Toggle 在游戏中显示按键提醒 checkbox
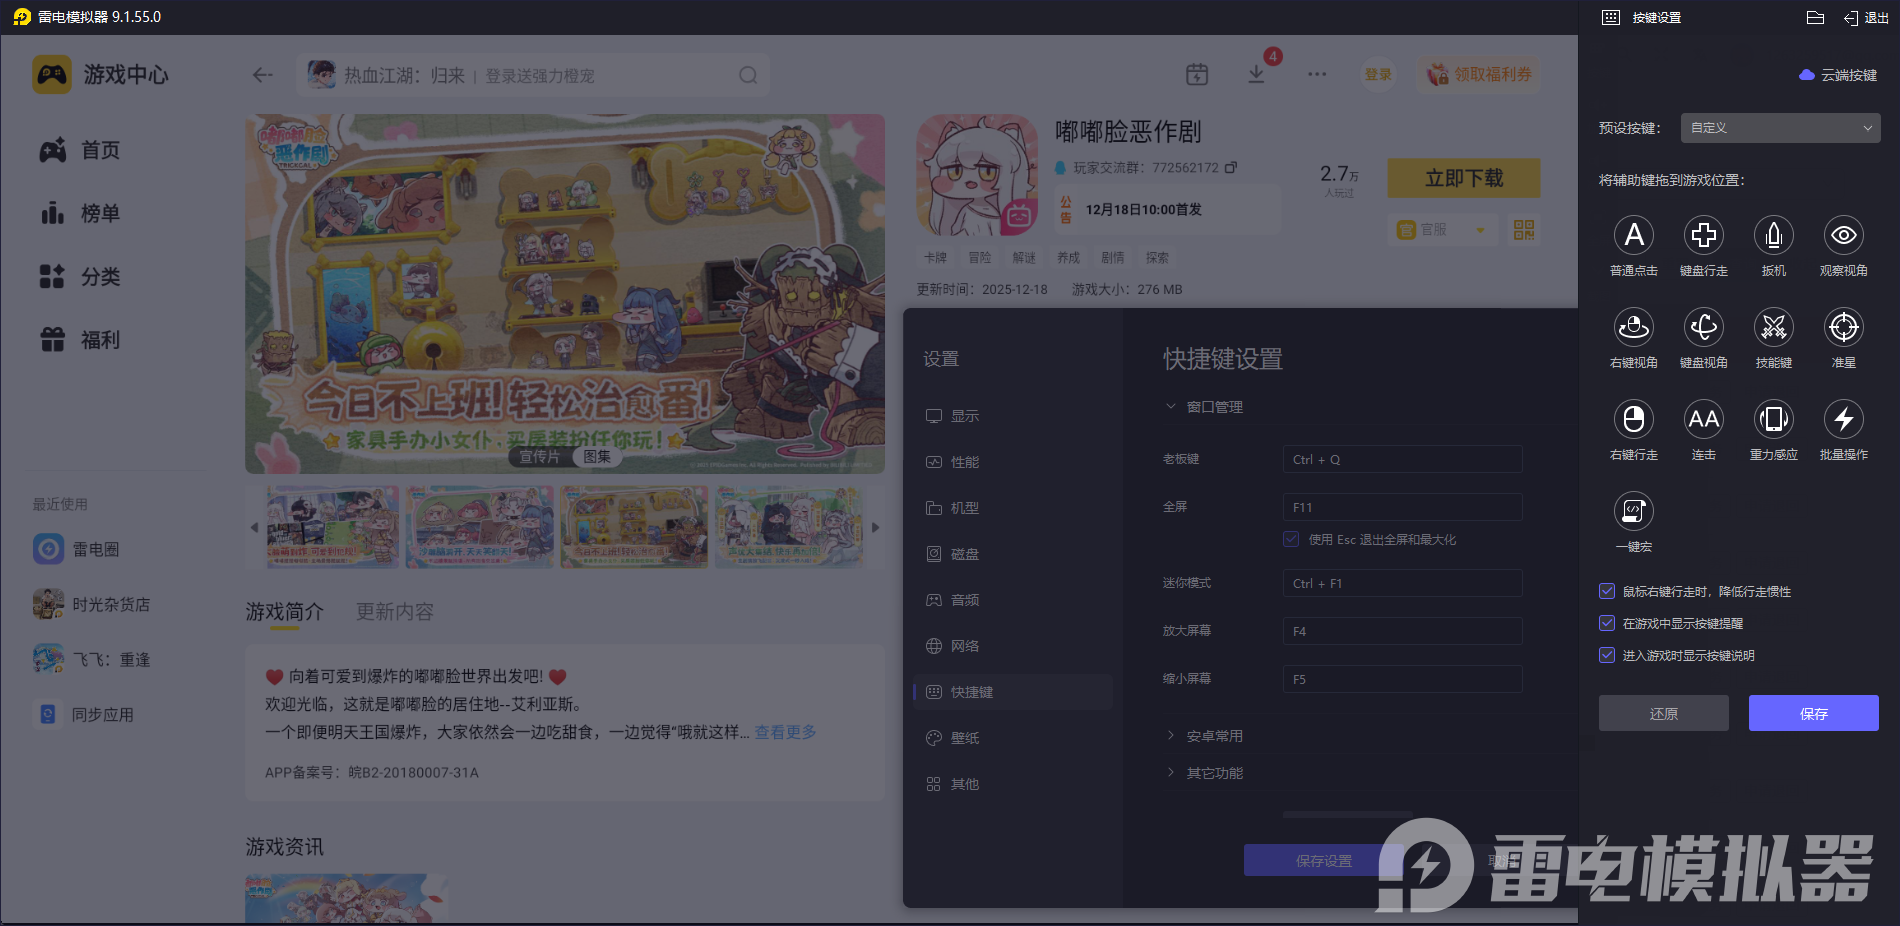Image resolution: width=1900 pixels, height=926 pixels. [1607, 623]
